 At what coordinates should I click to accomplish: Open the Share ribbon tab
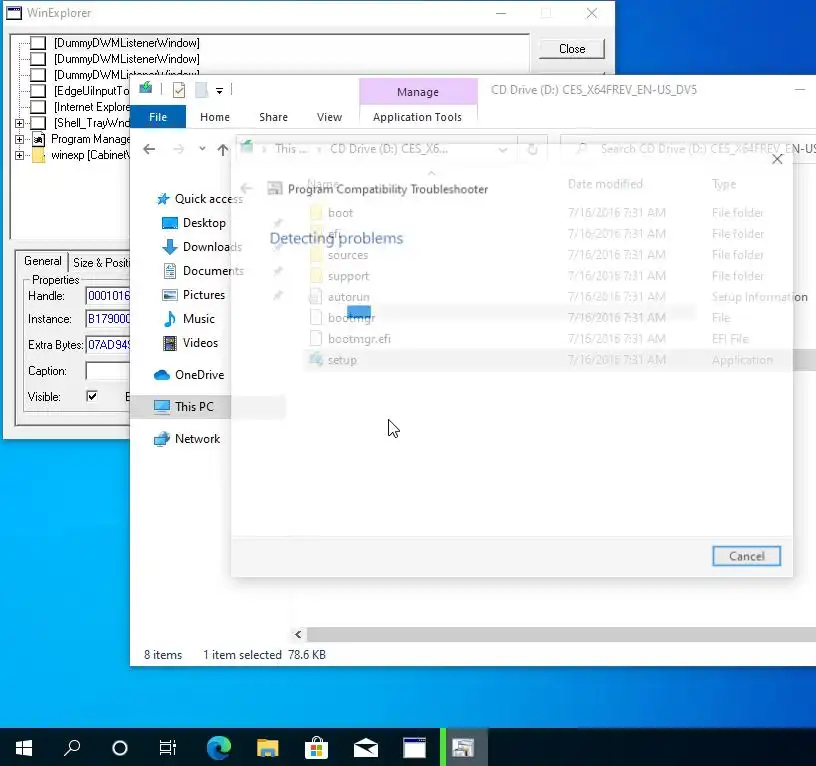[273, 117]
